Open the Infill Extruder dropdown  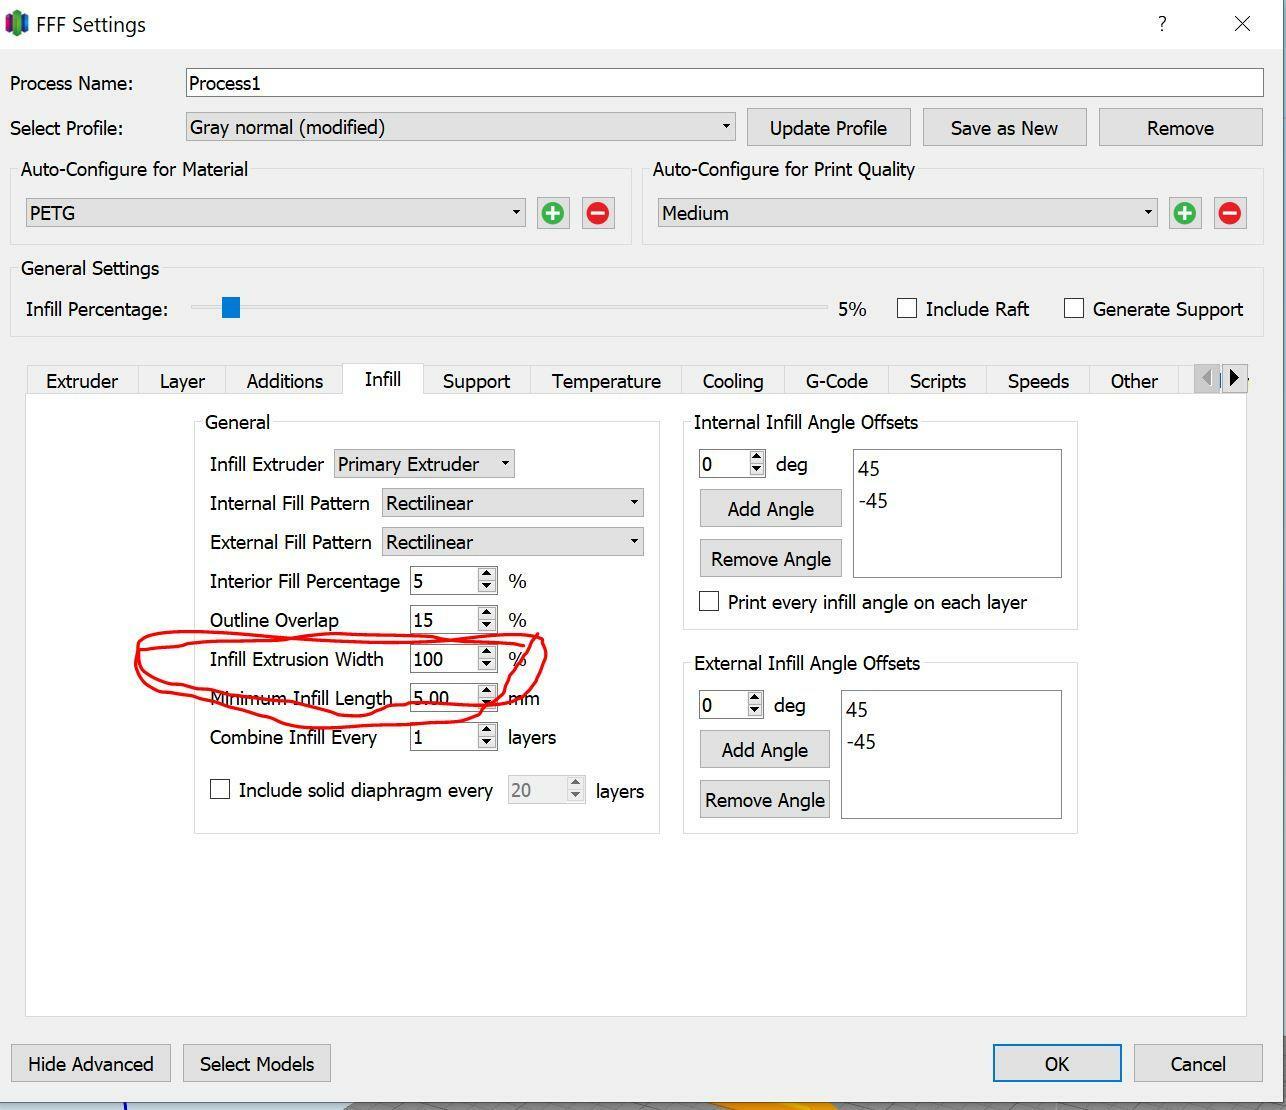pos(424,464)
